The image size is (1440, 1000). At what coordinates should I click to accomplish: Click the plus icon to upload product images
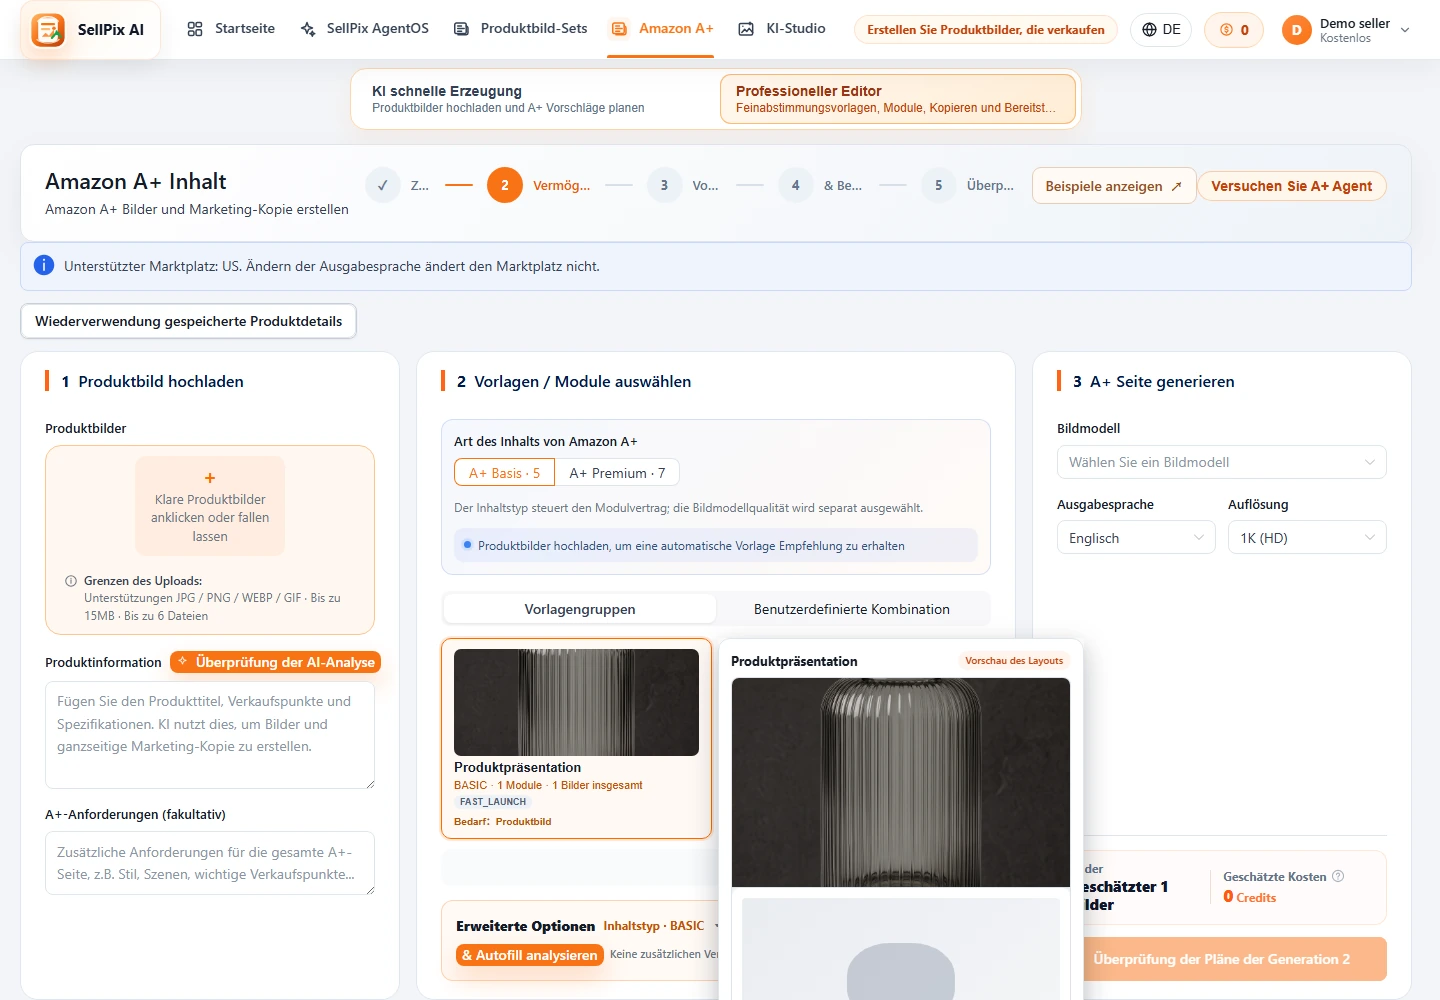(x=210, y=478)
